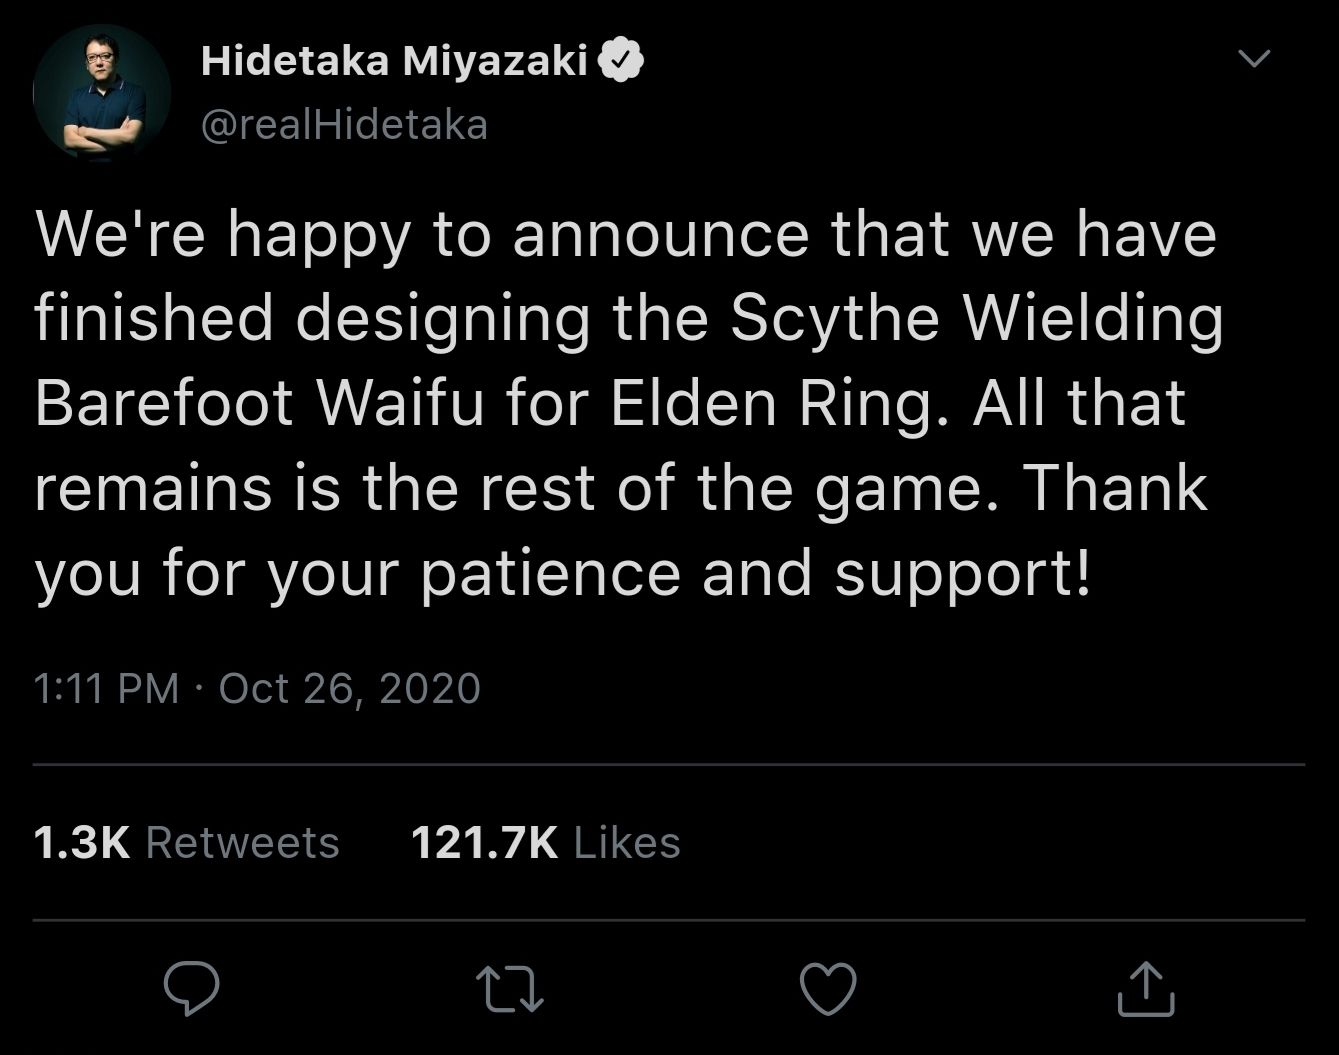Open the share icon menu

click(x=1145, y=988)
